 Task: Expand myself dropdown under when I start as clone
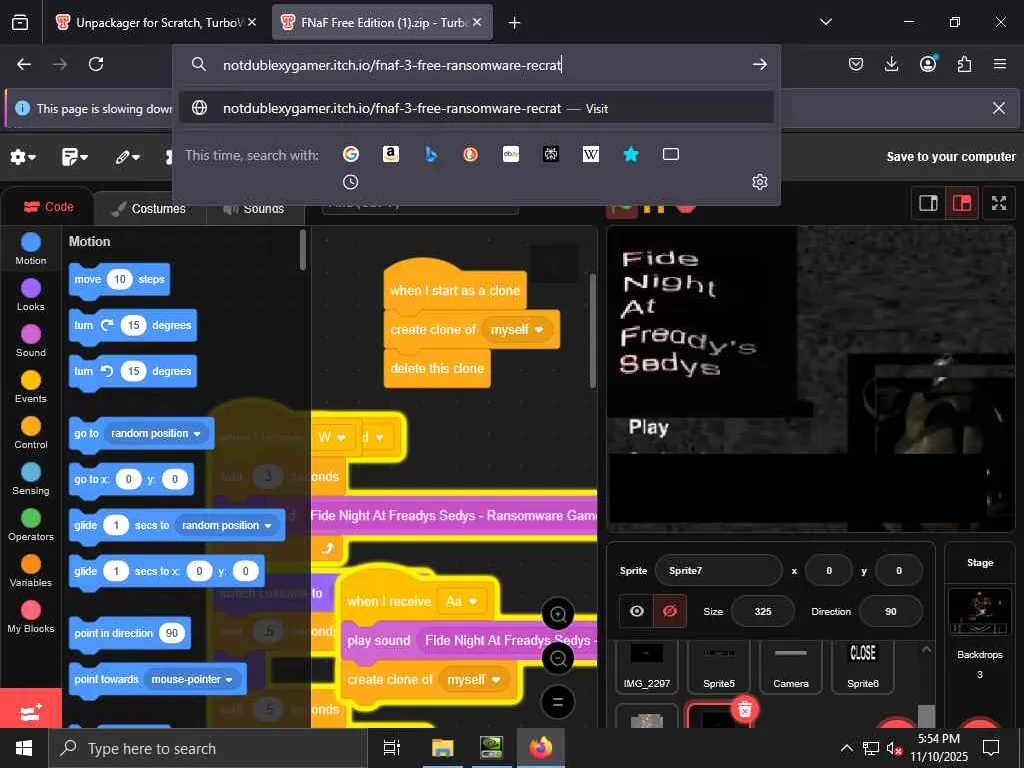pos(517,330)
